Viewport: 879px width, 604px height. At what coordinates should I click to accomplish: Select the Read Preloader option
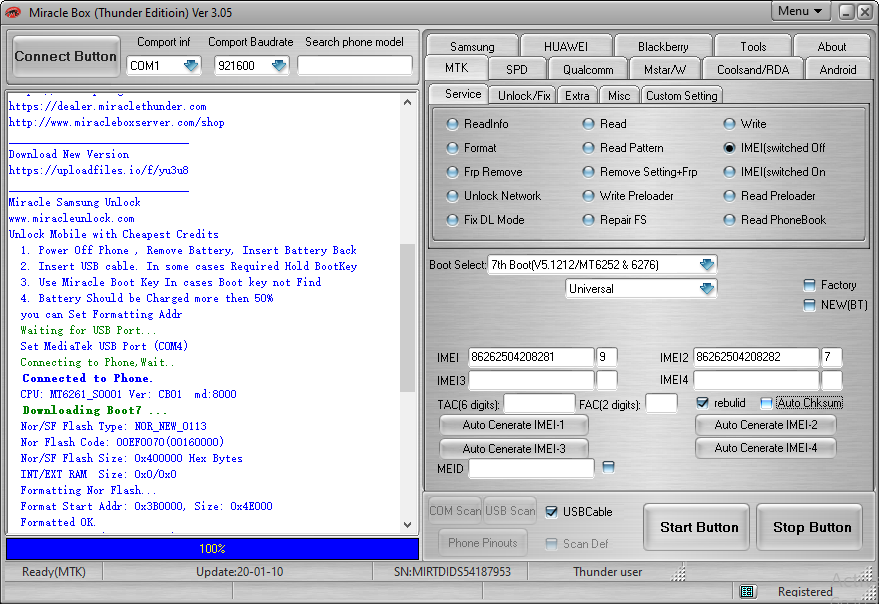(770, 196)
